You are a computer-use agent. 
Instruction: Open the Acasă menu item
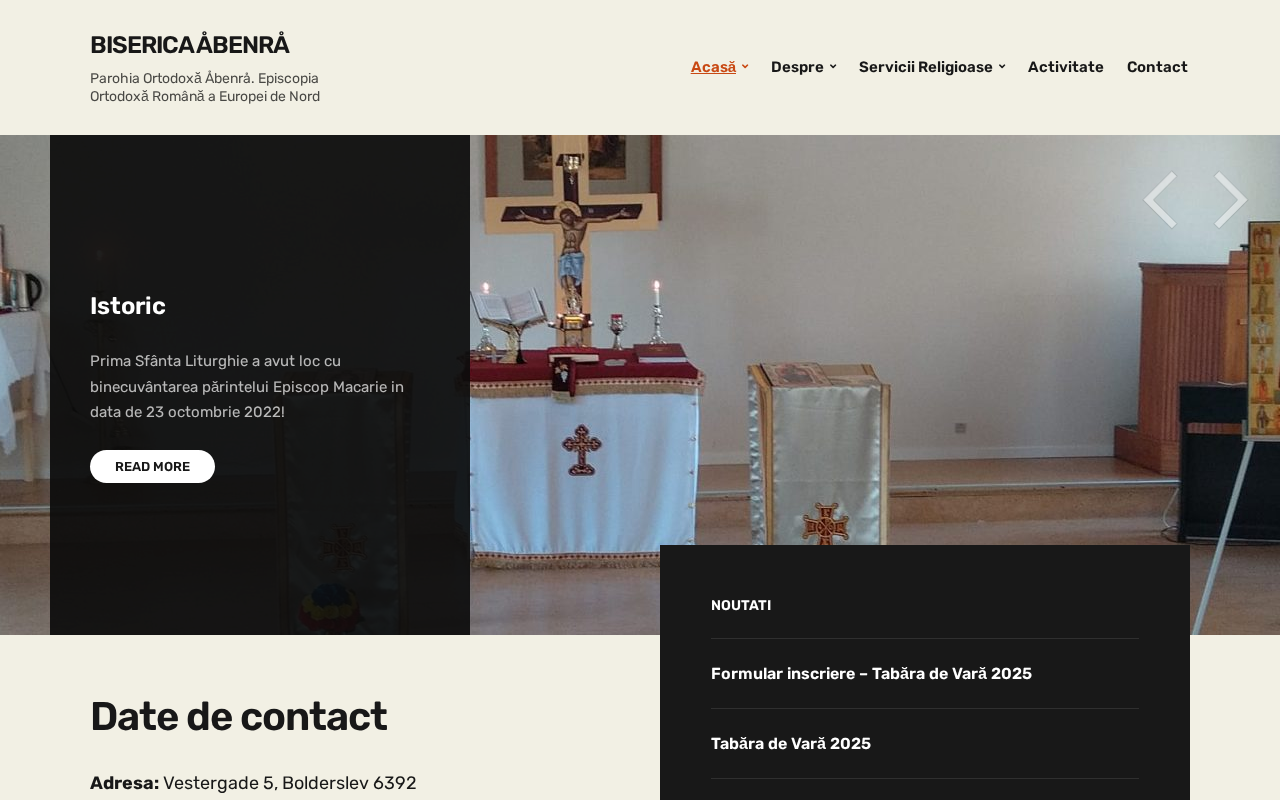click(x=713, y=67)
